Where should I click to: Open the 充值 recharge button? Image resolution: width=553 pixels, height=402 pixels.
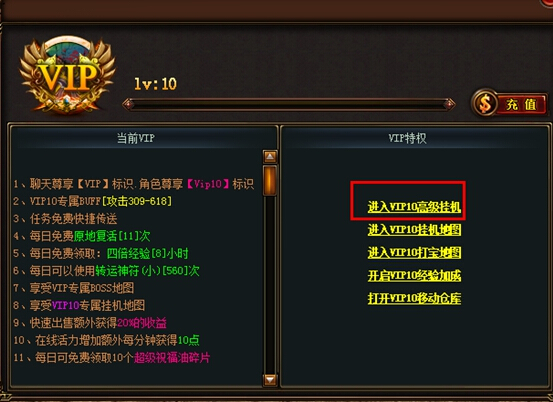[510, 104]
